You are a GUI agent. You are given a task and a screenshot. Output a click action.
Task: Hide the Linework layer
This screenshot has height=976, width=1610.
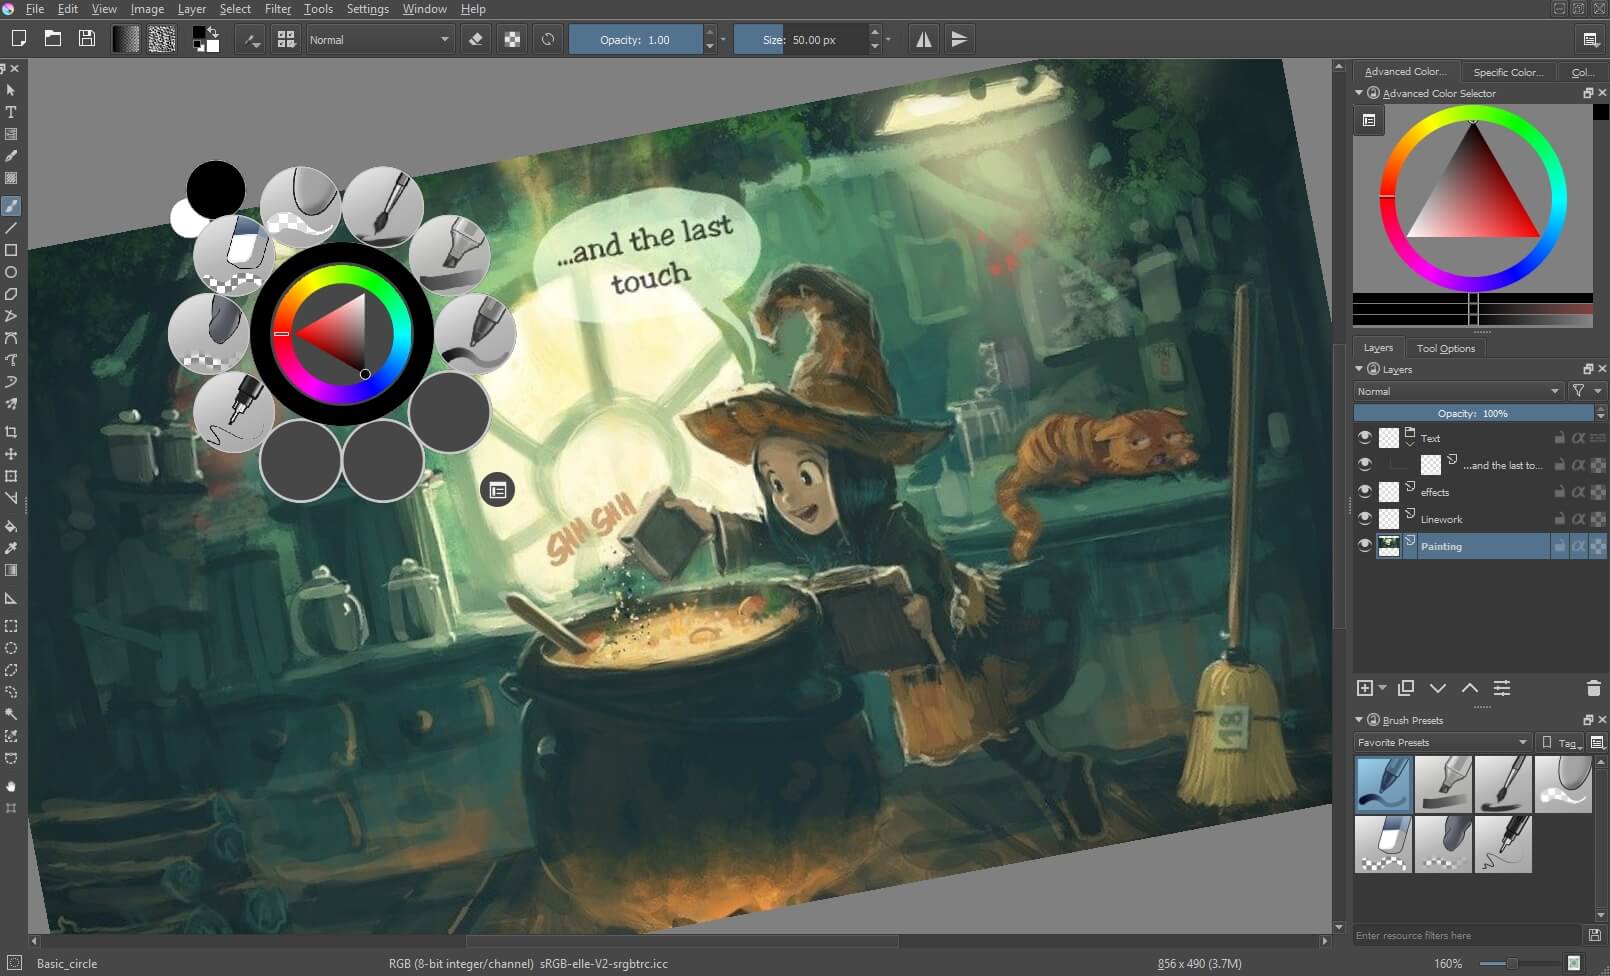(1365, 518)
